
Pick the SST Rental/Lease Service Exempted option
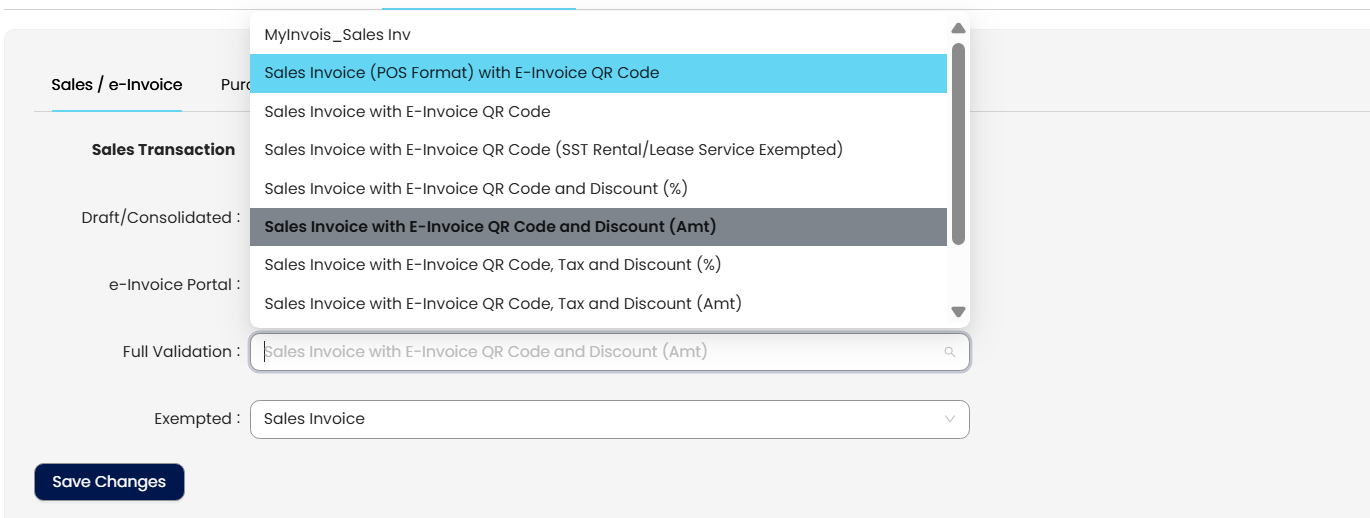(x=553, y=150)
